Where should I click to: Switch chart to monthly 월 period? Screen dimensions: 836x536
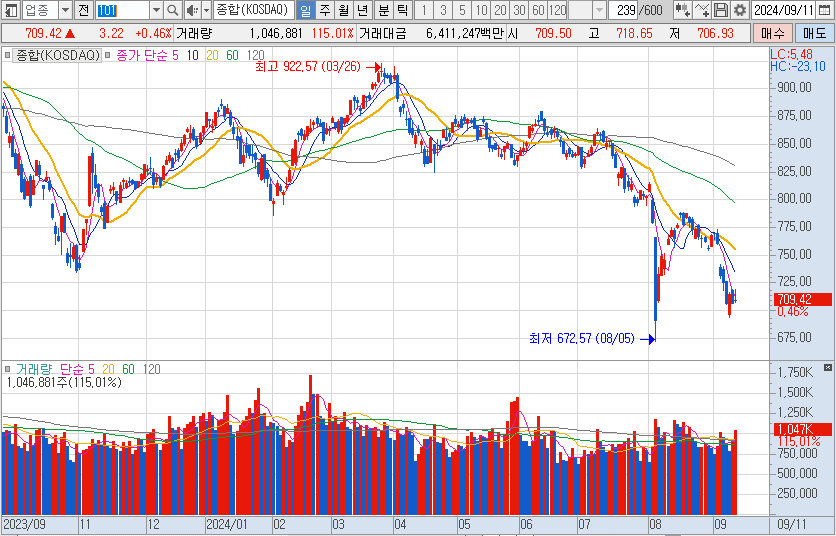pyautogui.click(x=344, y=10)
